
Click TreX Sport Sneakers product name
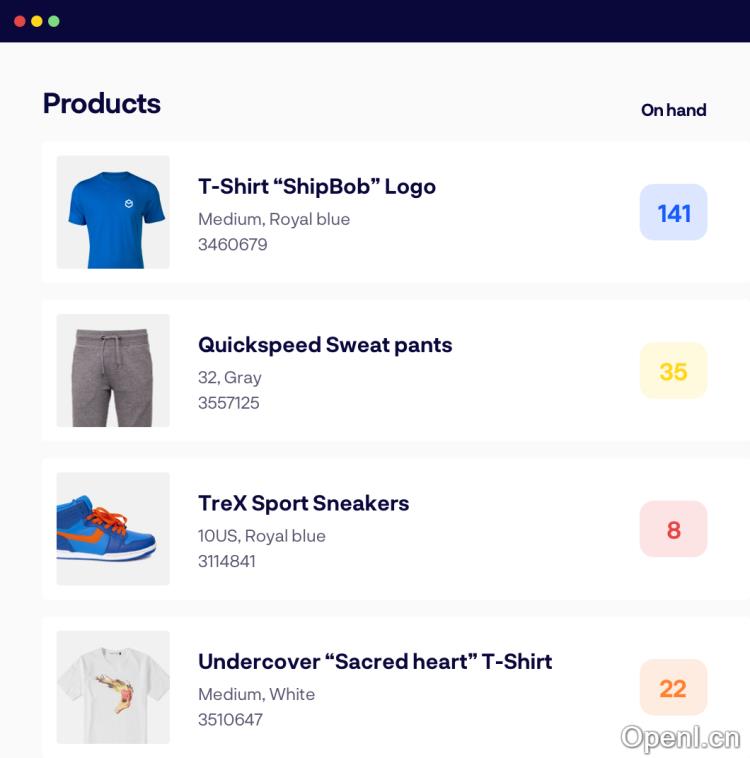click(303, 504)
